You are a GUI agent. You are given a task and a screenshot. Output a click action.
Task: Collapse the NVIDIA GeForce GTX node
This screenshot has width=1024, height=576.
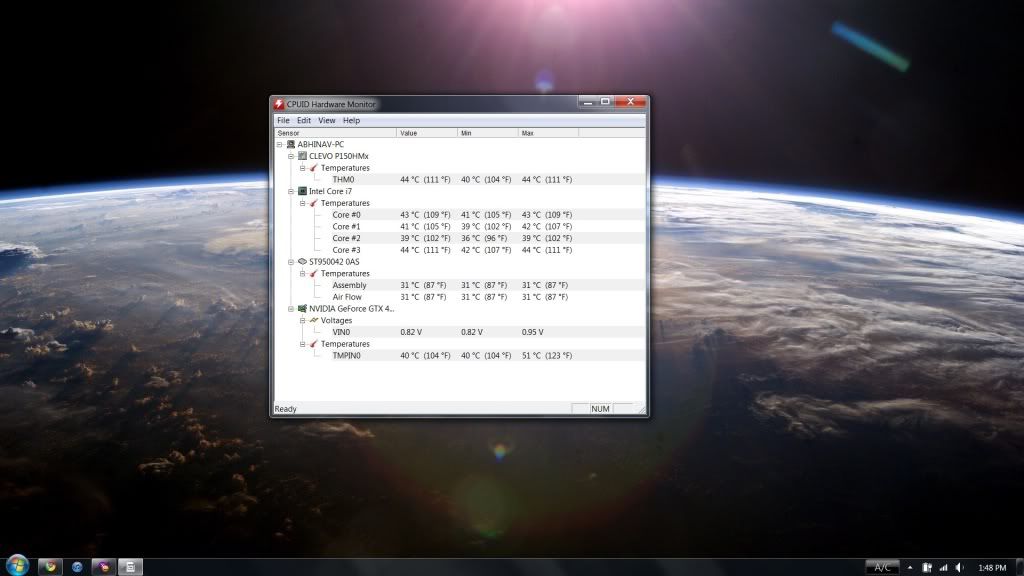(291, 309)
